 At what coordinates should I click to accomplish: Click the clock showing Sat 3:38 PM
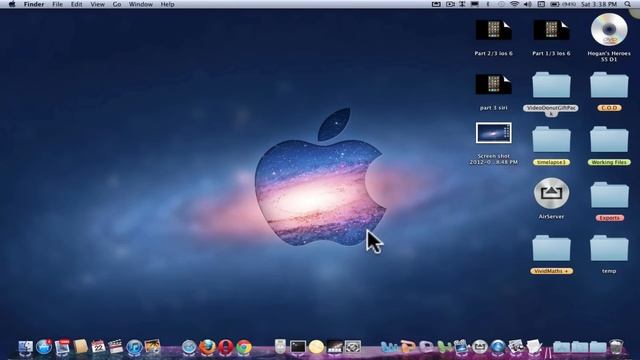click(x=599, y=4)
